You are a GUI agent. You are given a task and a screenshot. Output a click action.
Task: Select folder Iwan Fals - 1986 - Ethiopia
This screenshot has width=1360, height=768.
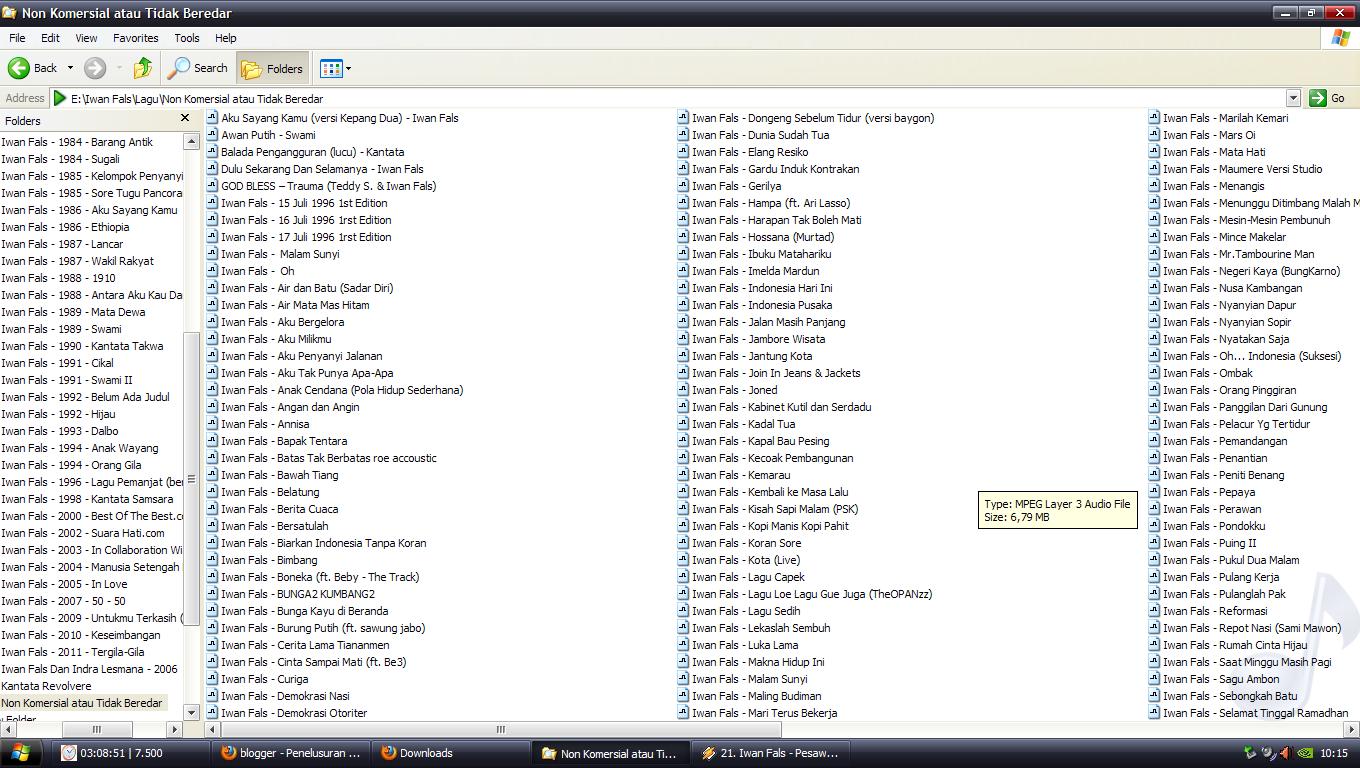pos(65,227)
